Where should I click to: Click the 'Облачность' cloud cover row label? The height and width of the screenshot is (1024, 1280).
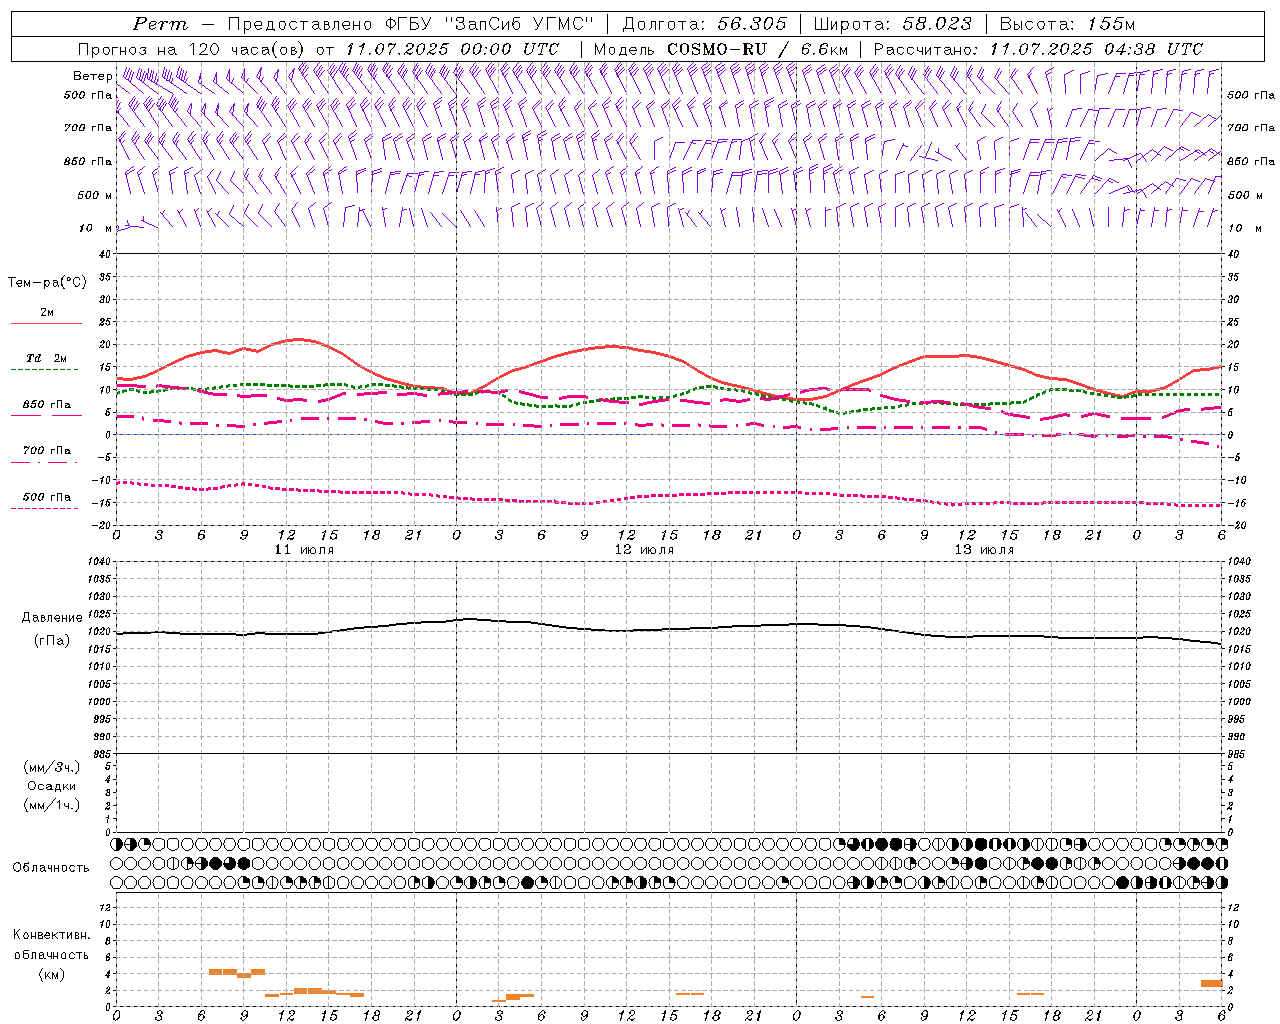(x=51, y=867)
